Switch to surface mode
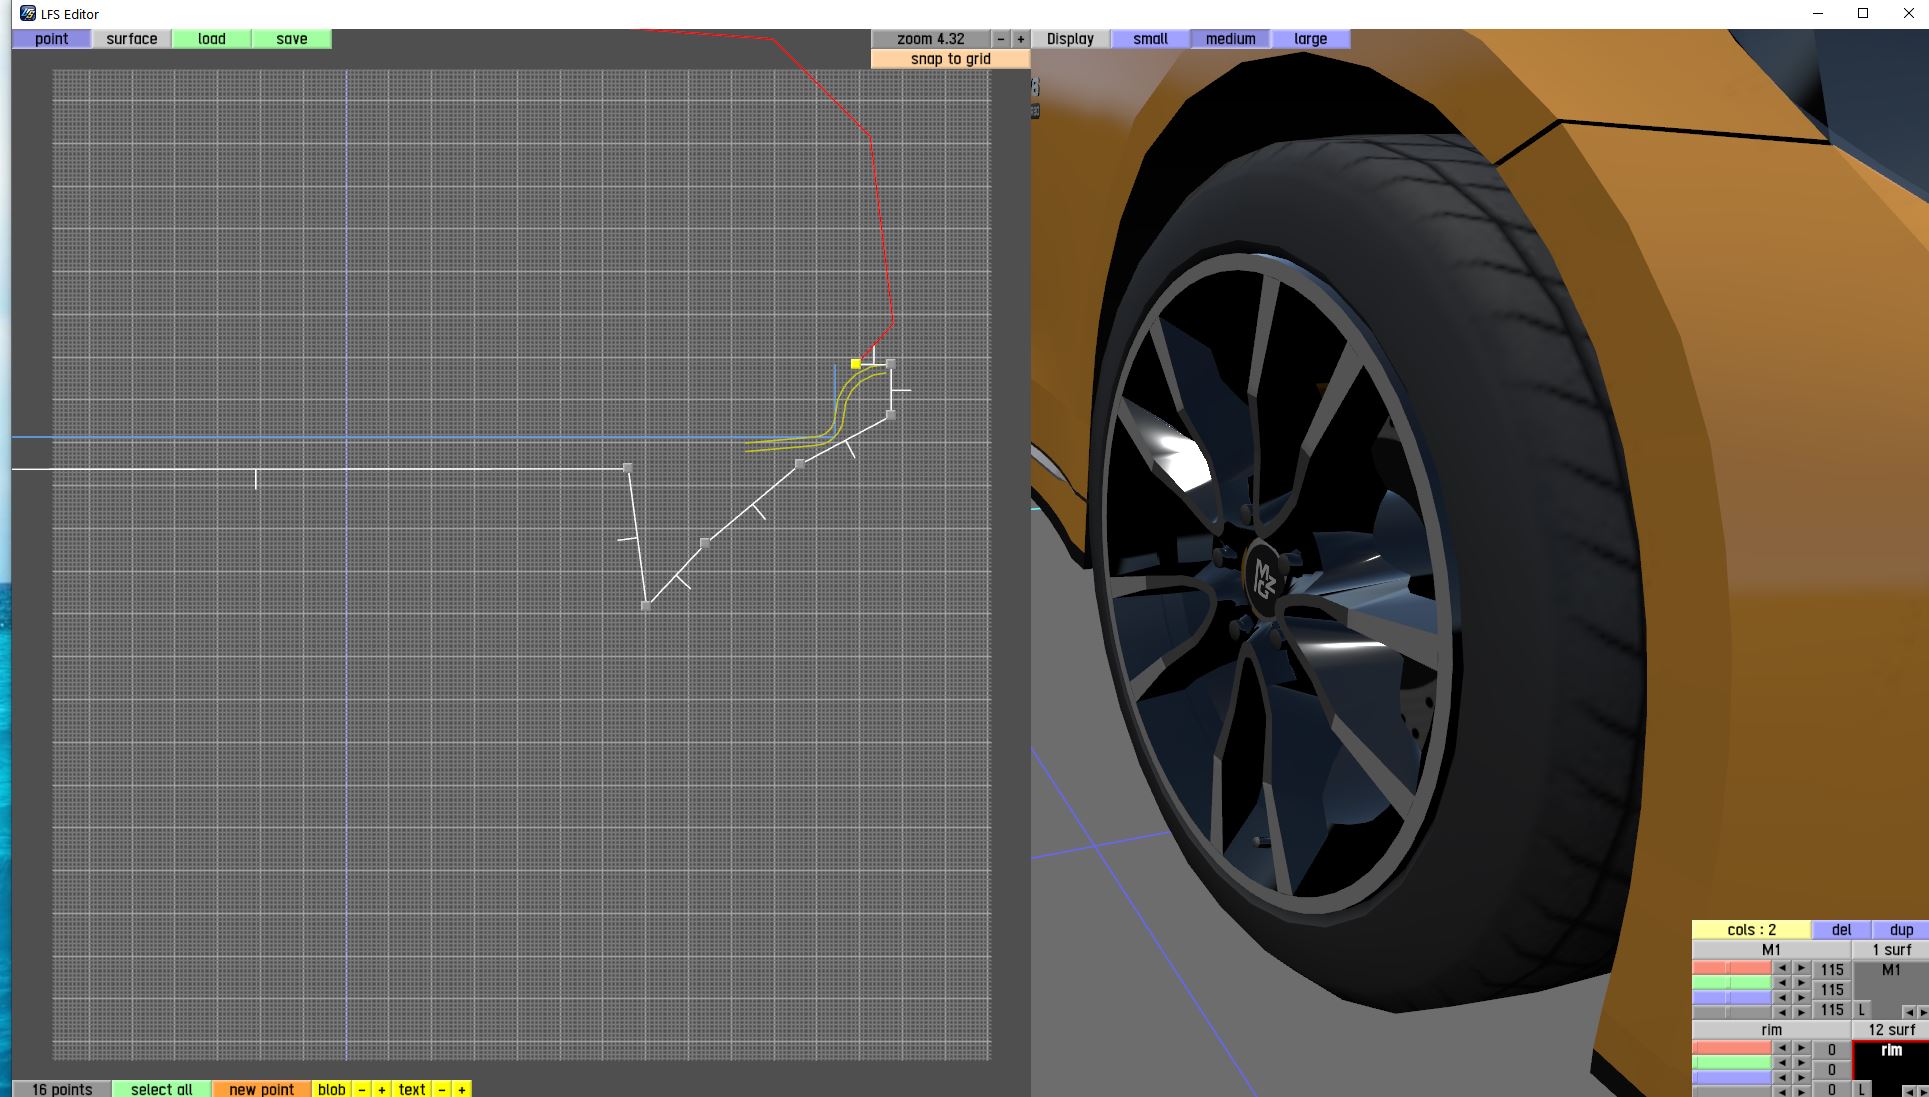 131,39
